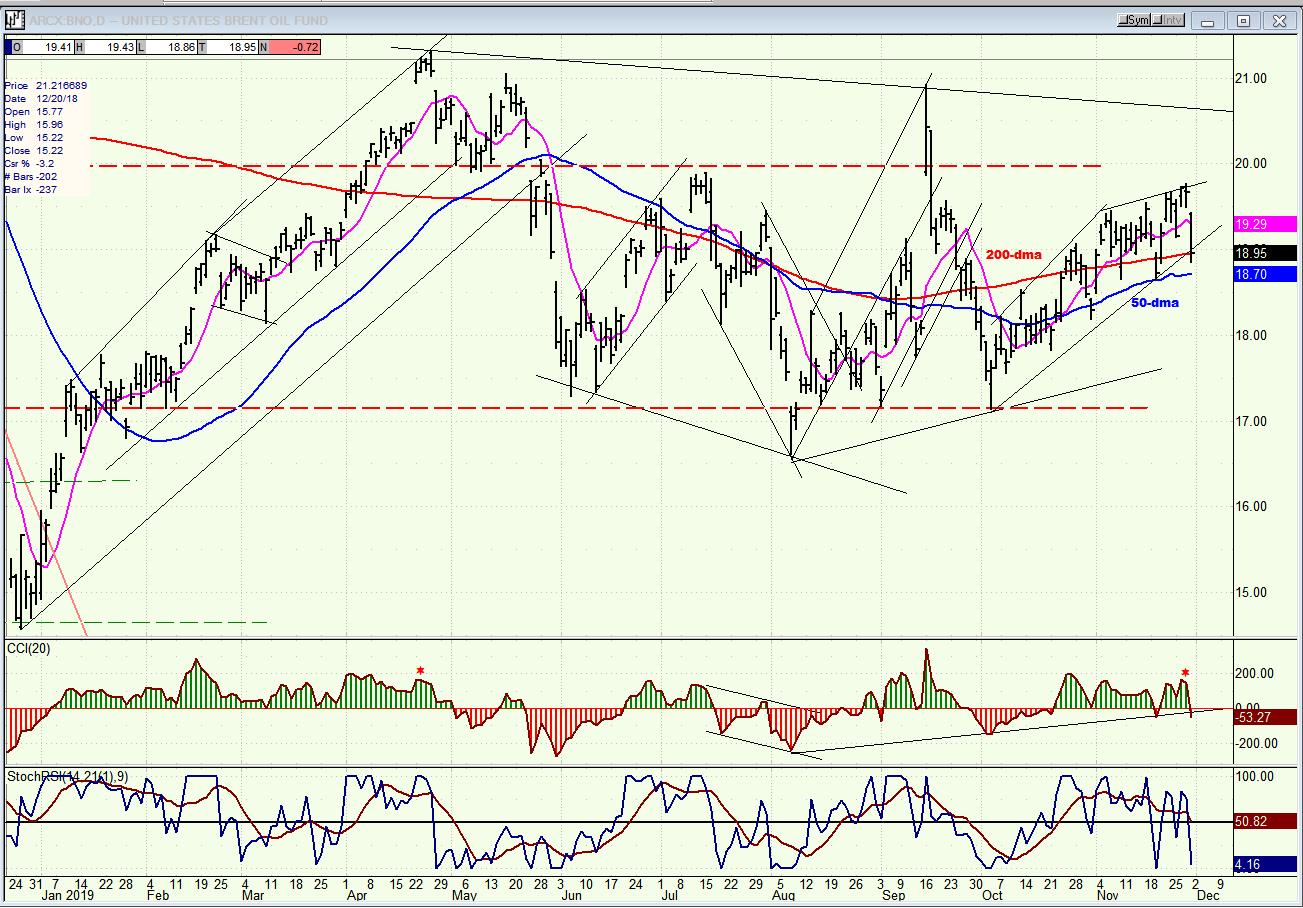1303x908 pixels.
Task: Click the -53.27 CCI value tag
Action: (x=1266, y=717)
